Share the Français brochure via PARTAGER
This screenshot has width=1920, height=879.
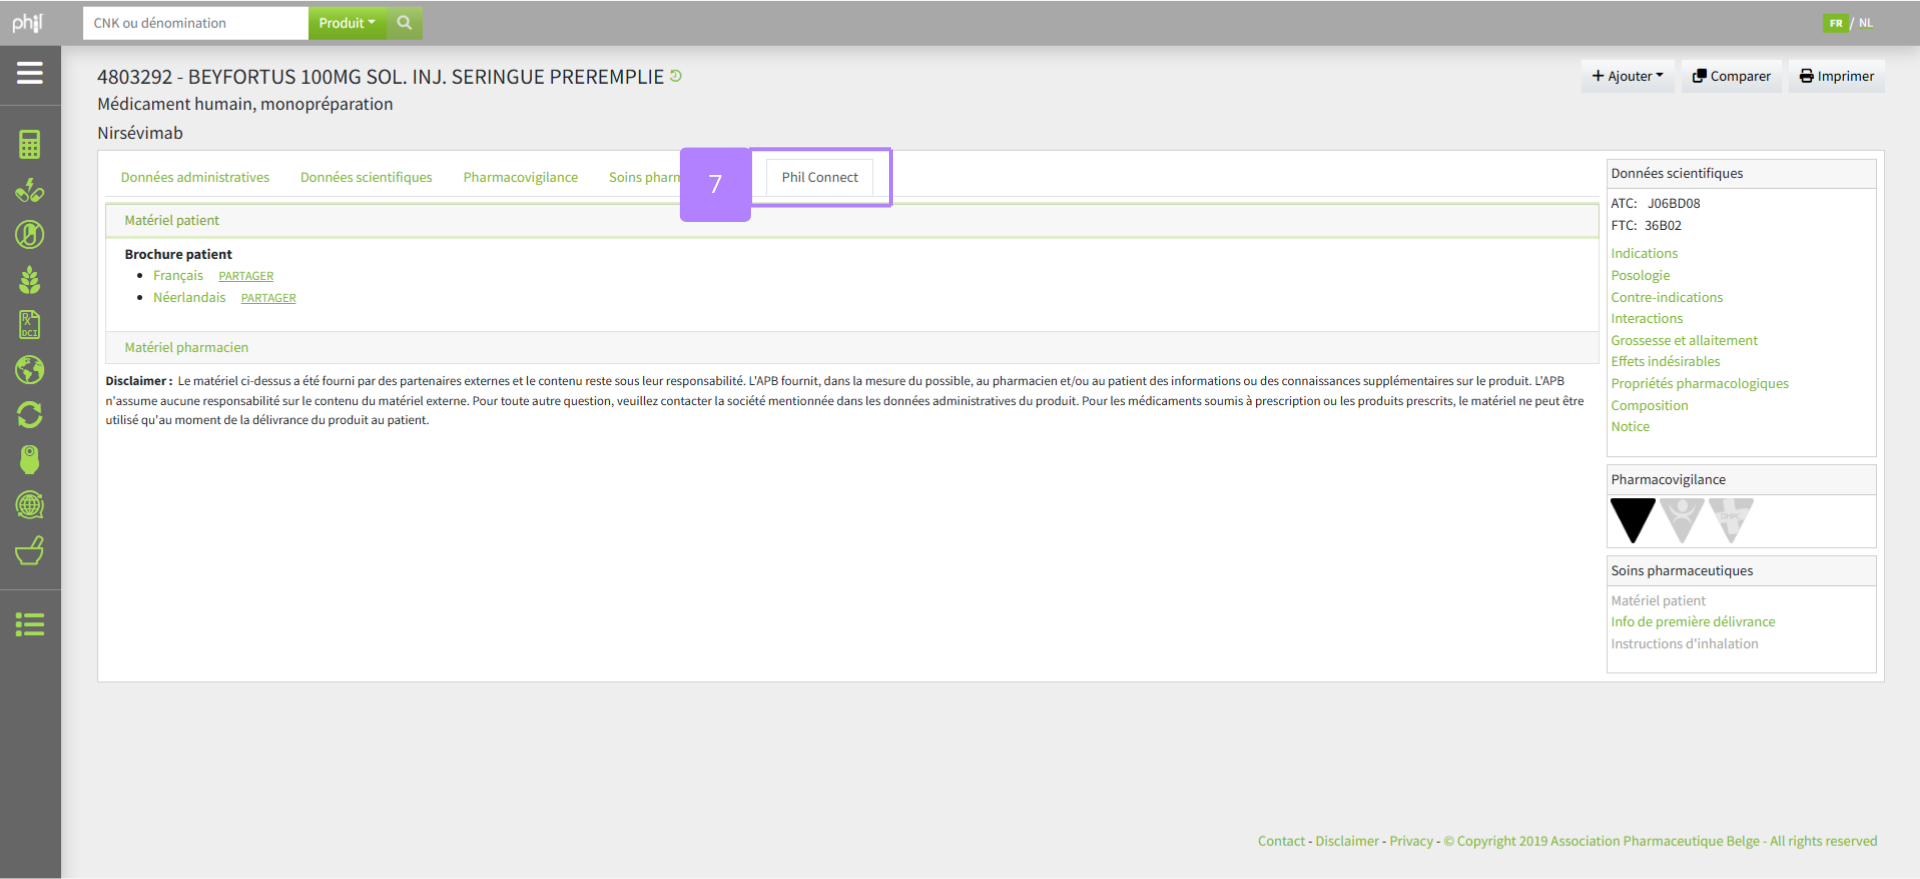tap(246, 276)
